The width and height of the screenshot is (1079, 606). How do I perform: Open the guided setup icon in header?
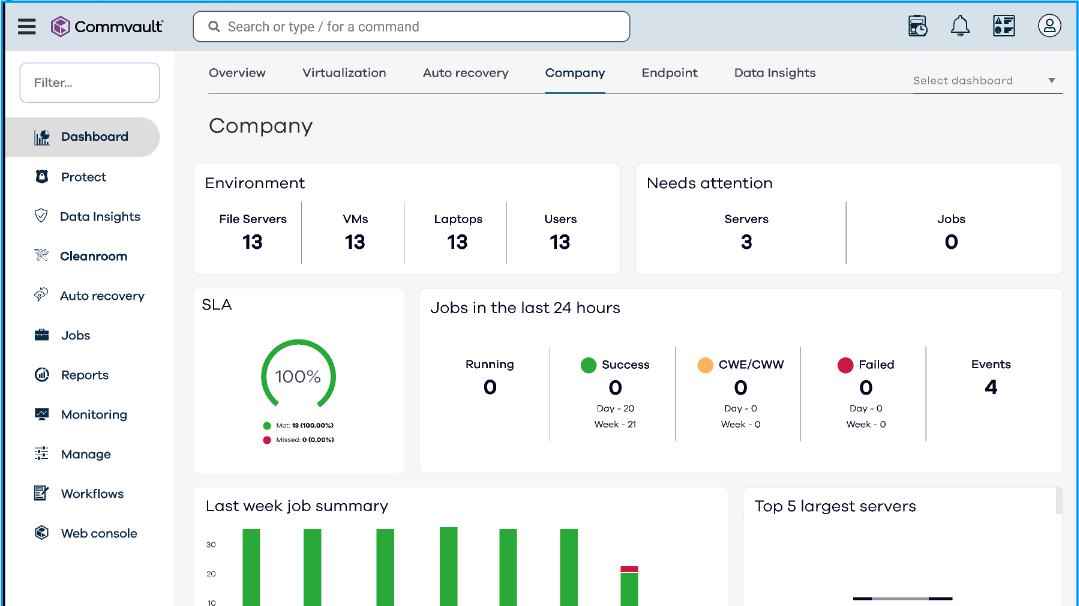(1004, 26)
